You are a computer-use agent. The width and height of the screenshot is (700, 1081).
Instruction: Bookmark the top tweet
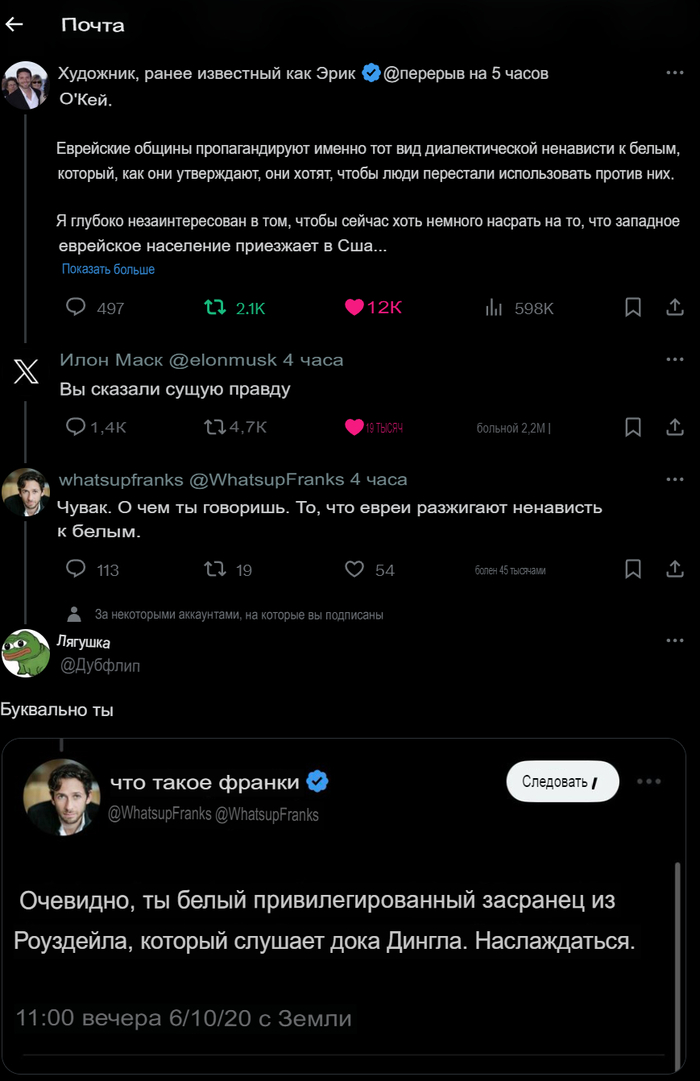(x=633, y=308)
